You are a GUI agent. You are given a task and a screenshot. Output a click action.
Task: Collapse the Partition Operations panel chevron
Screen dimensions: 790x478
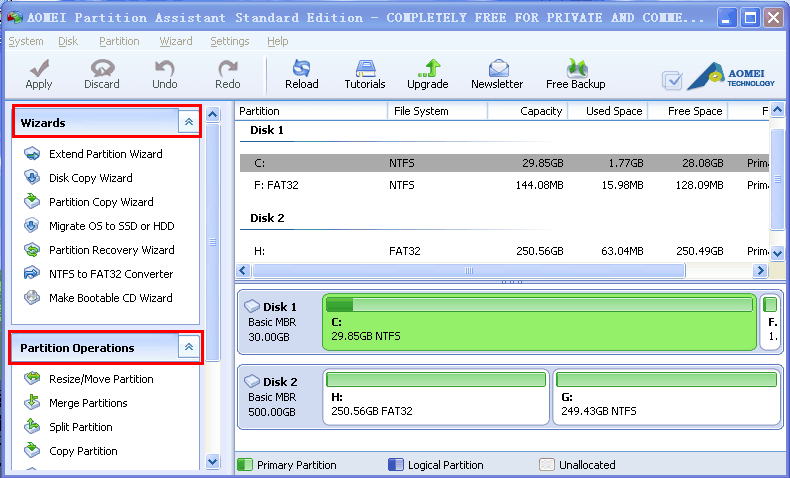coord(189,347)
